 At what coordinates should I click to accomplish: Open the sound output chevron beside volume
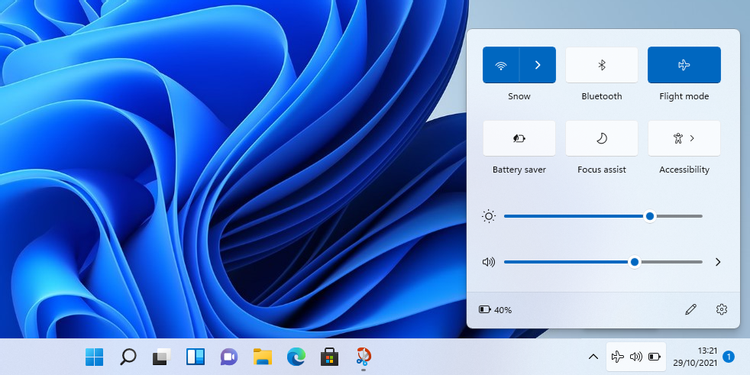click(x=717, y=262)
